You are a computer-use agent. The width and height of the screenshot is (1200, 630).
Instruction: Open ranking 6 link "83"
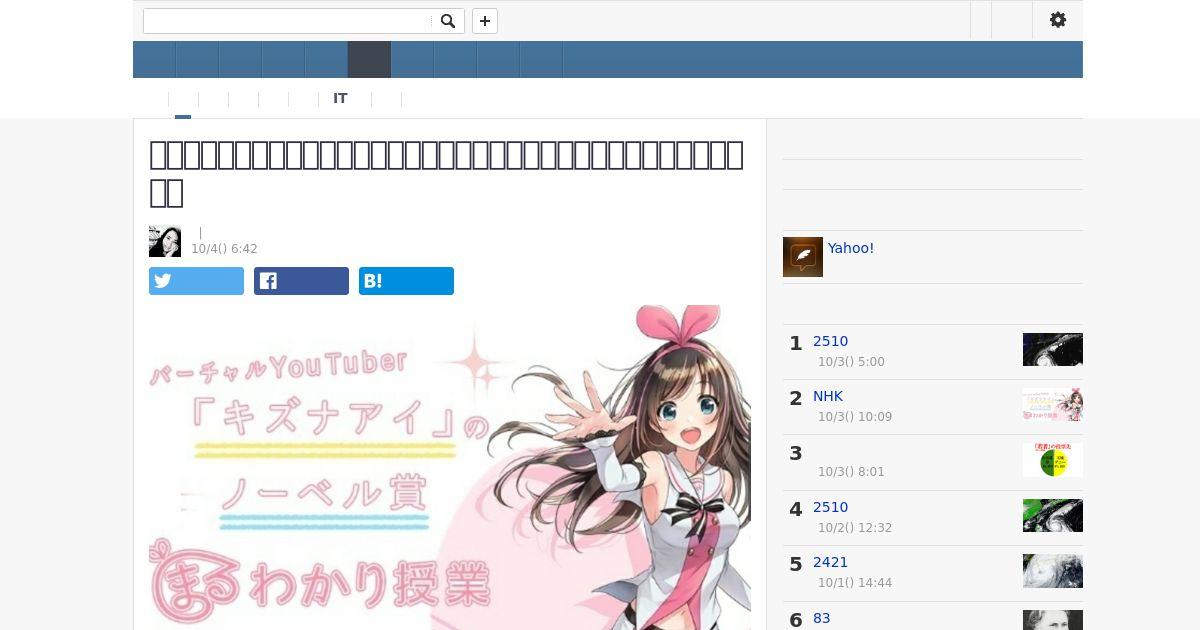pyautogui.click(x=822, y=618)
